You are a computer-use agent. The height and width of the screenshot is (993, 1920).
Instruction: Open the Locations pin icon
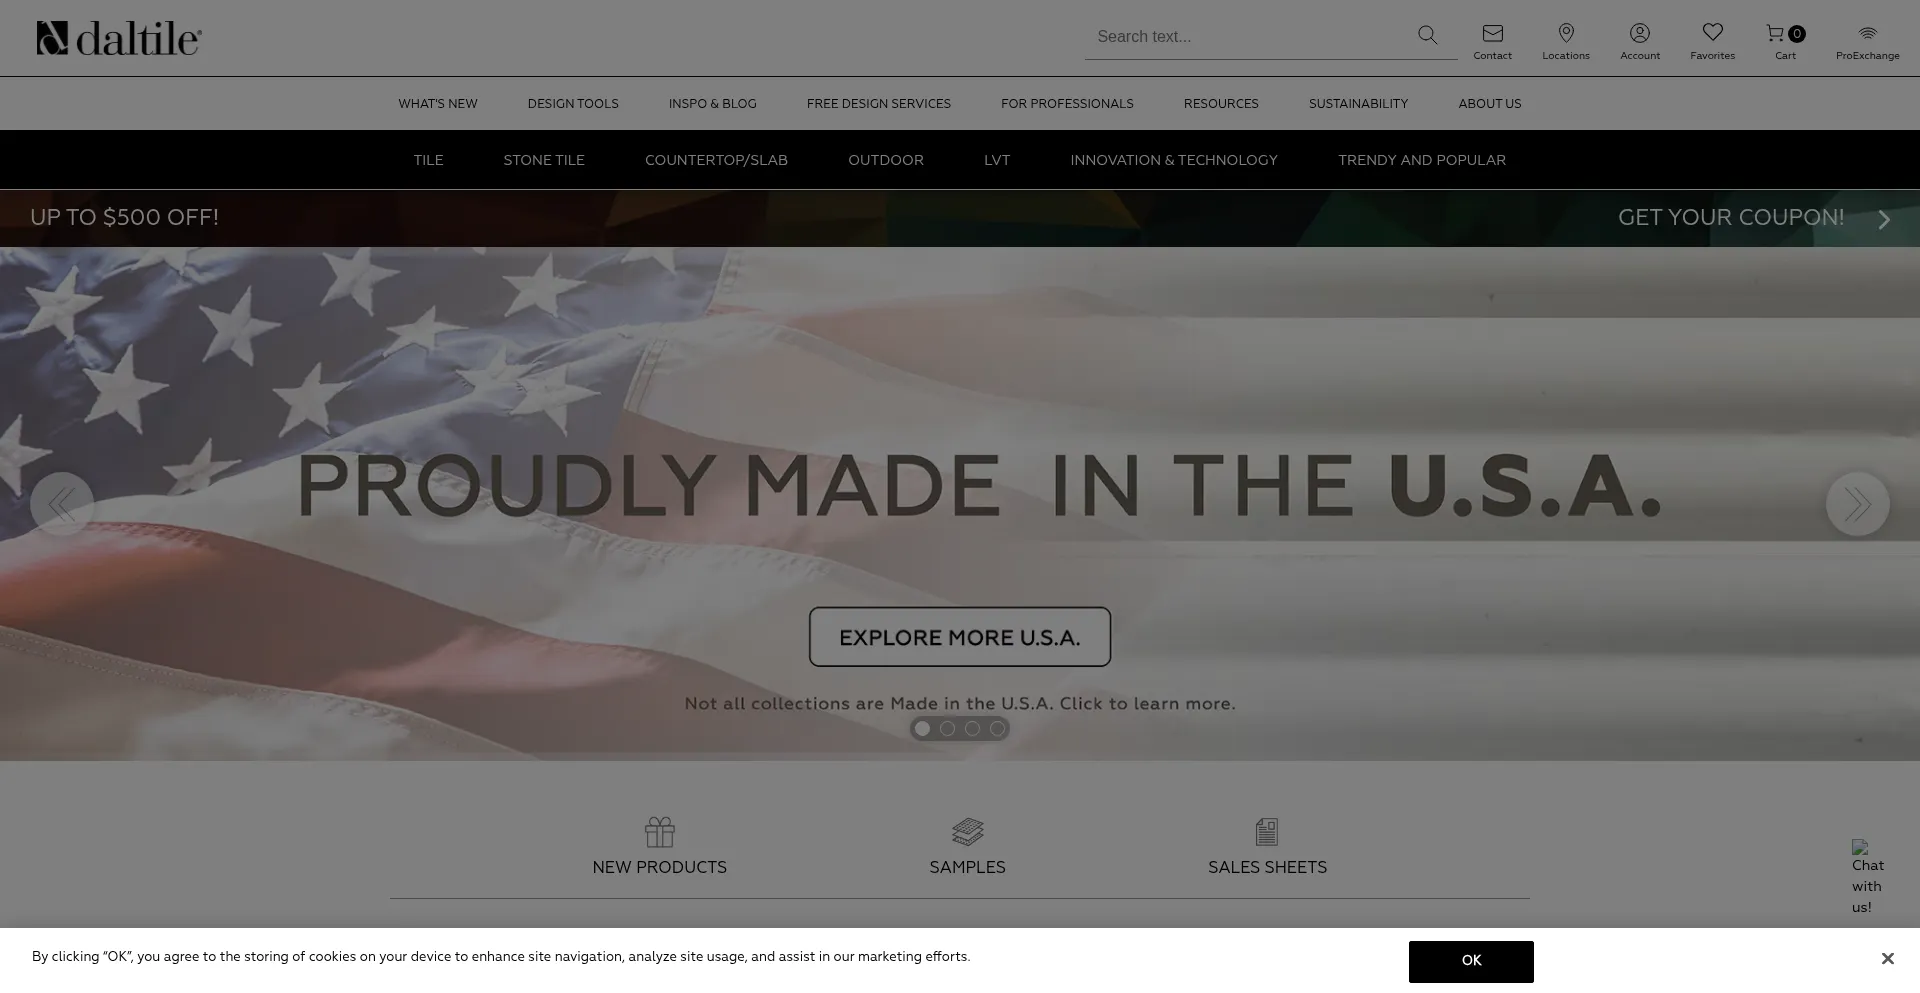click(x=1566, y=33)
